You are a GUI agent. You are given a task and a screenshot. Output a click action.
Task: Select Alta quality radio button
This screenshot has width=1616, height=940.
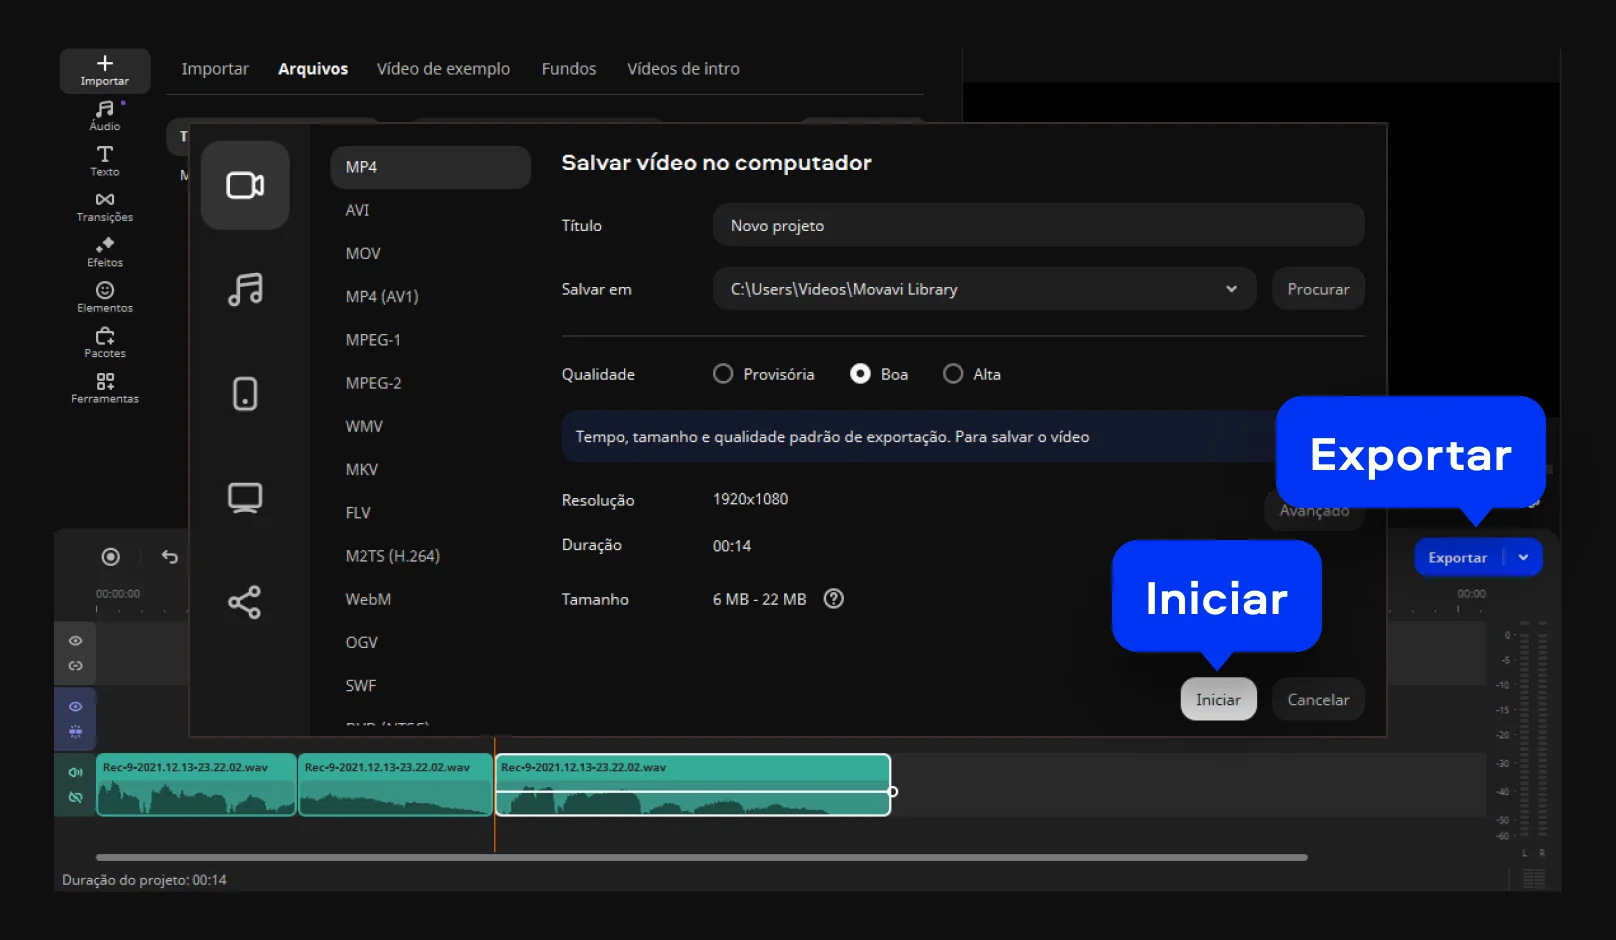[x=953, y=374]
